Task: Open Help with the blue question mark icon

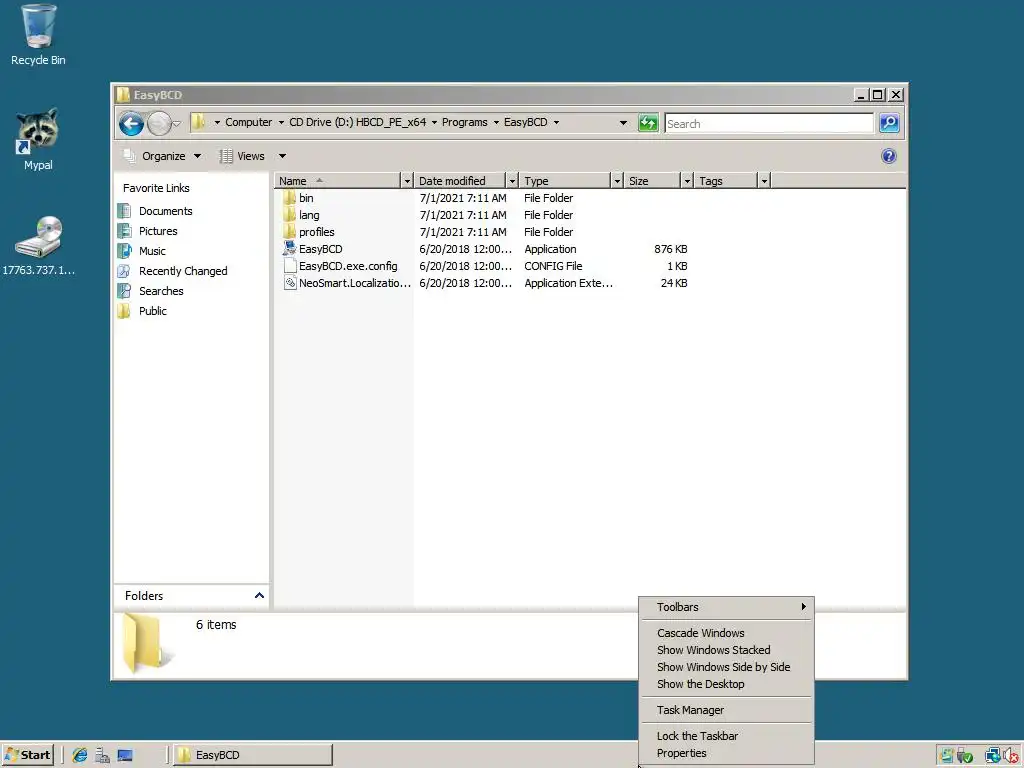Action: pos(889,156)
